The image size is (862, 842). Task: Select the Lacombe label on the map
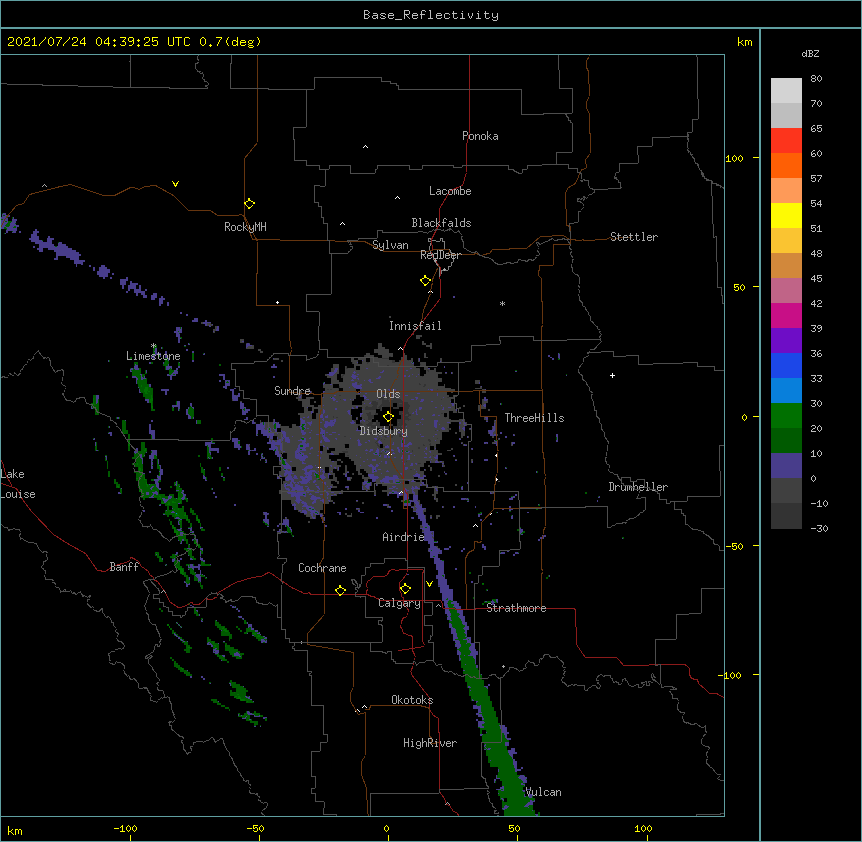(450, 191)
